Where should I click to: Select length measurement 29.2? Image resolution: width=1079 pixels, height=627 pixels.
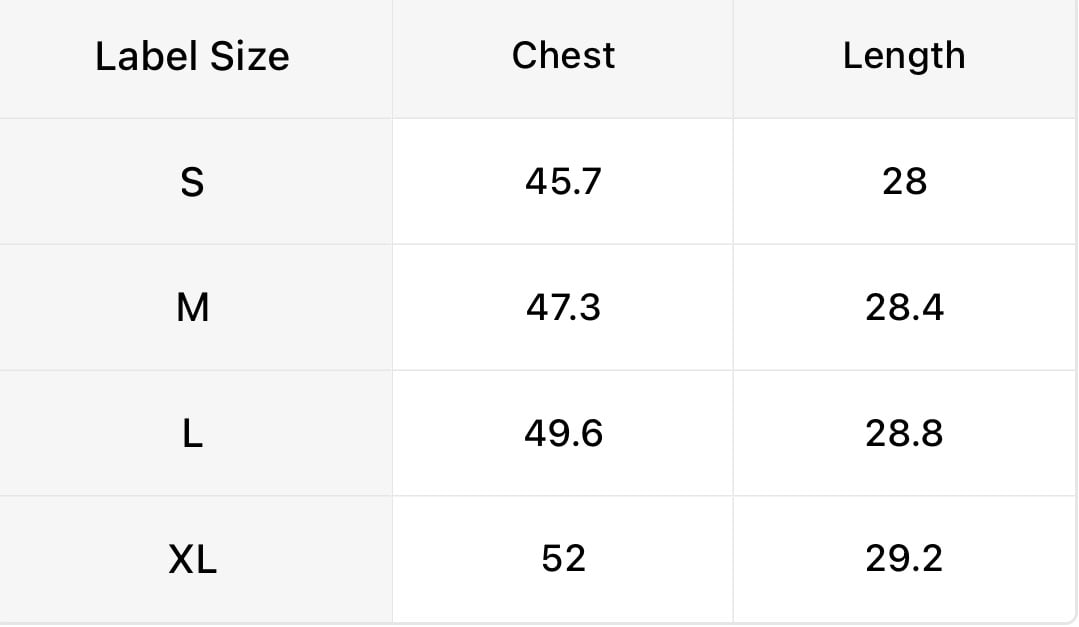[904, 558]
